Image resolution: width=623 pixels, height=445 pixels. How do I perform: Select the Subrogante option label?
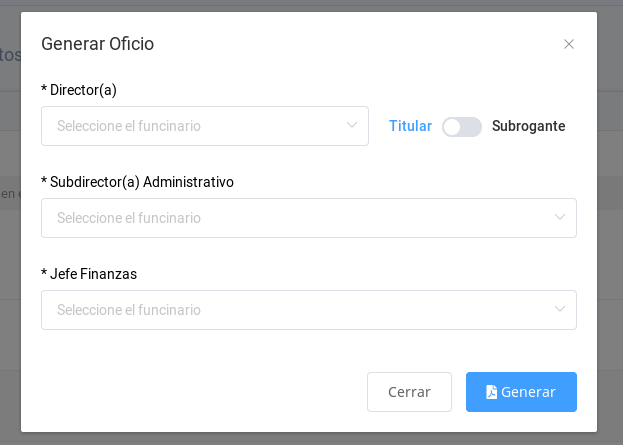point(528,126)
